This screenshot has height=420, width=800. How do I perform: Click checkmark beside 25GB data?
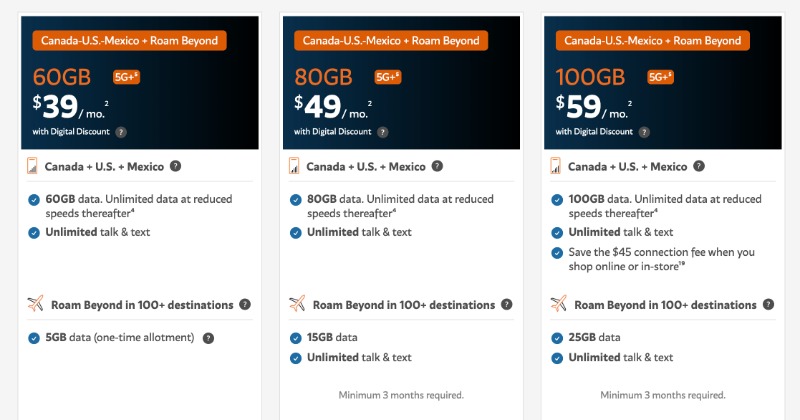(557, 338)
